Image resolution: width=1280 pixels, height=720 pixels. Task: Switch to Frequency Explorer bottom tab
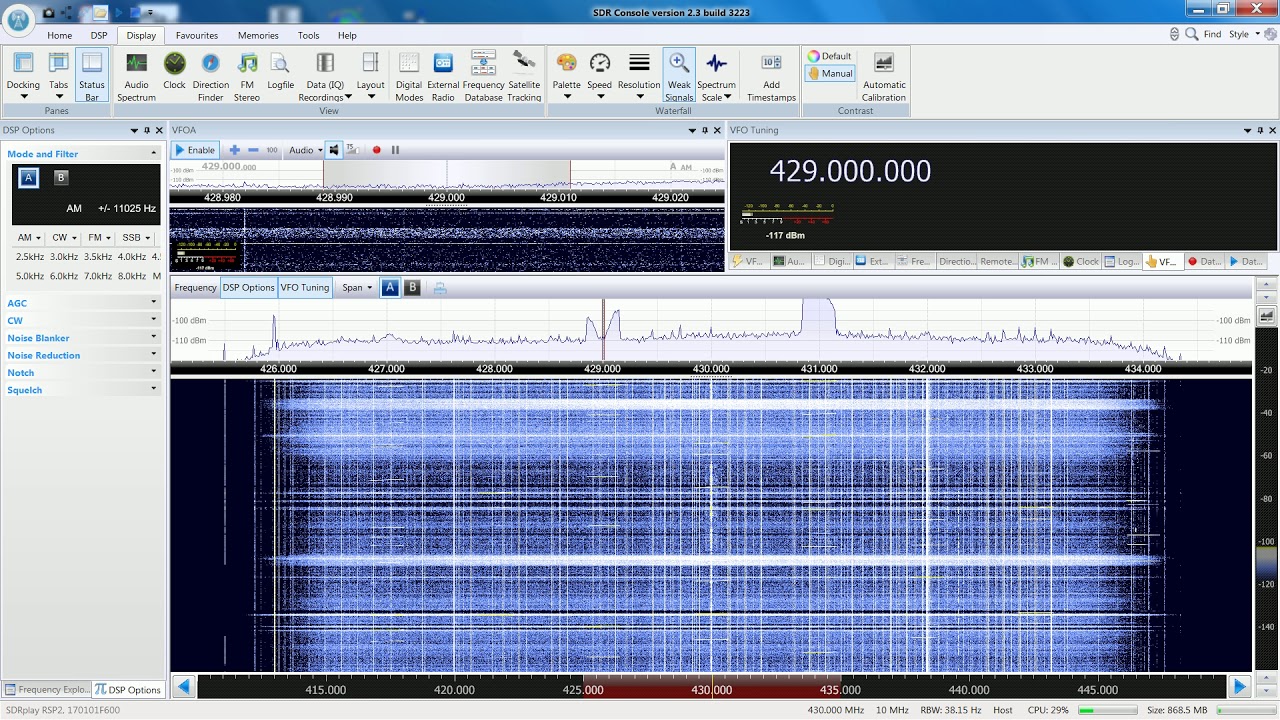[x=47, y=690]
